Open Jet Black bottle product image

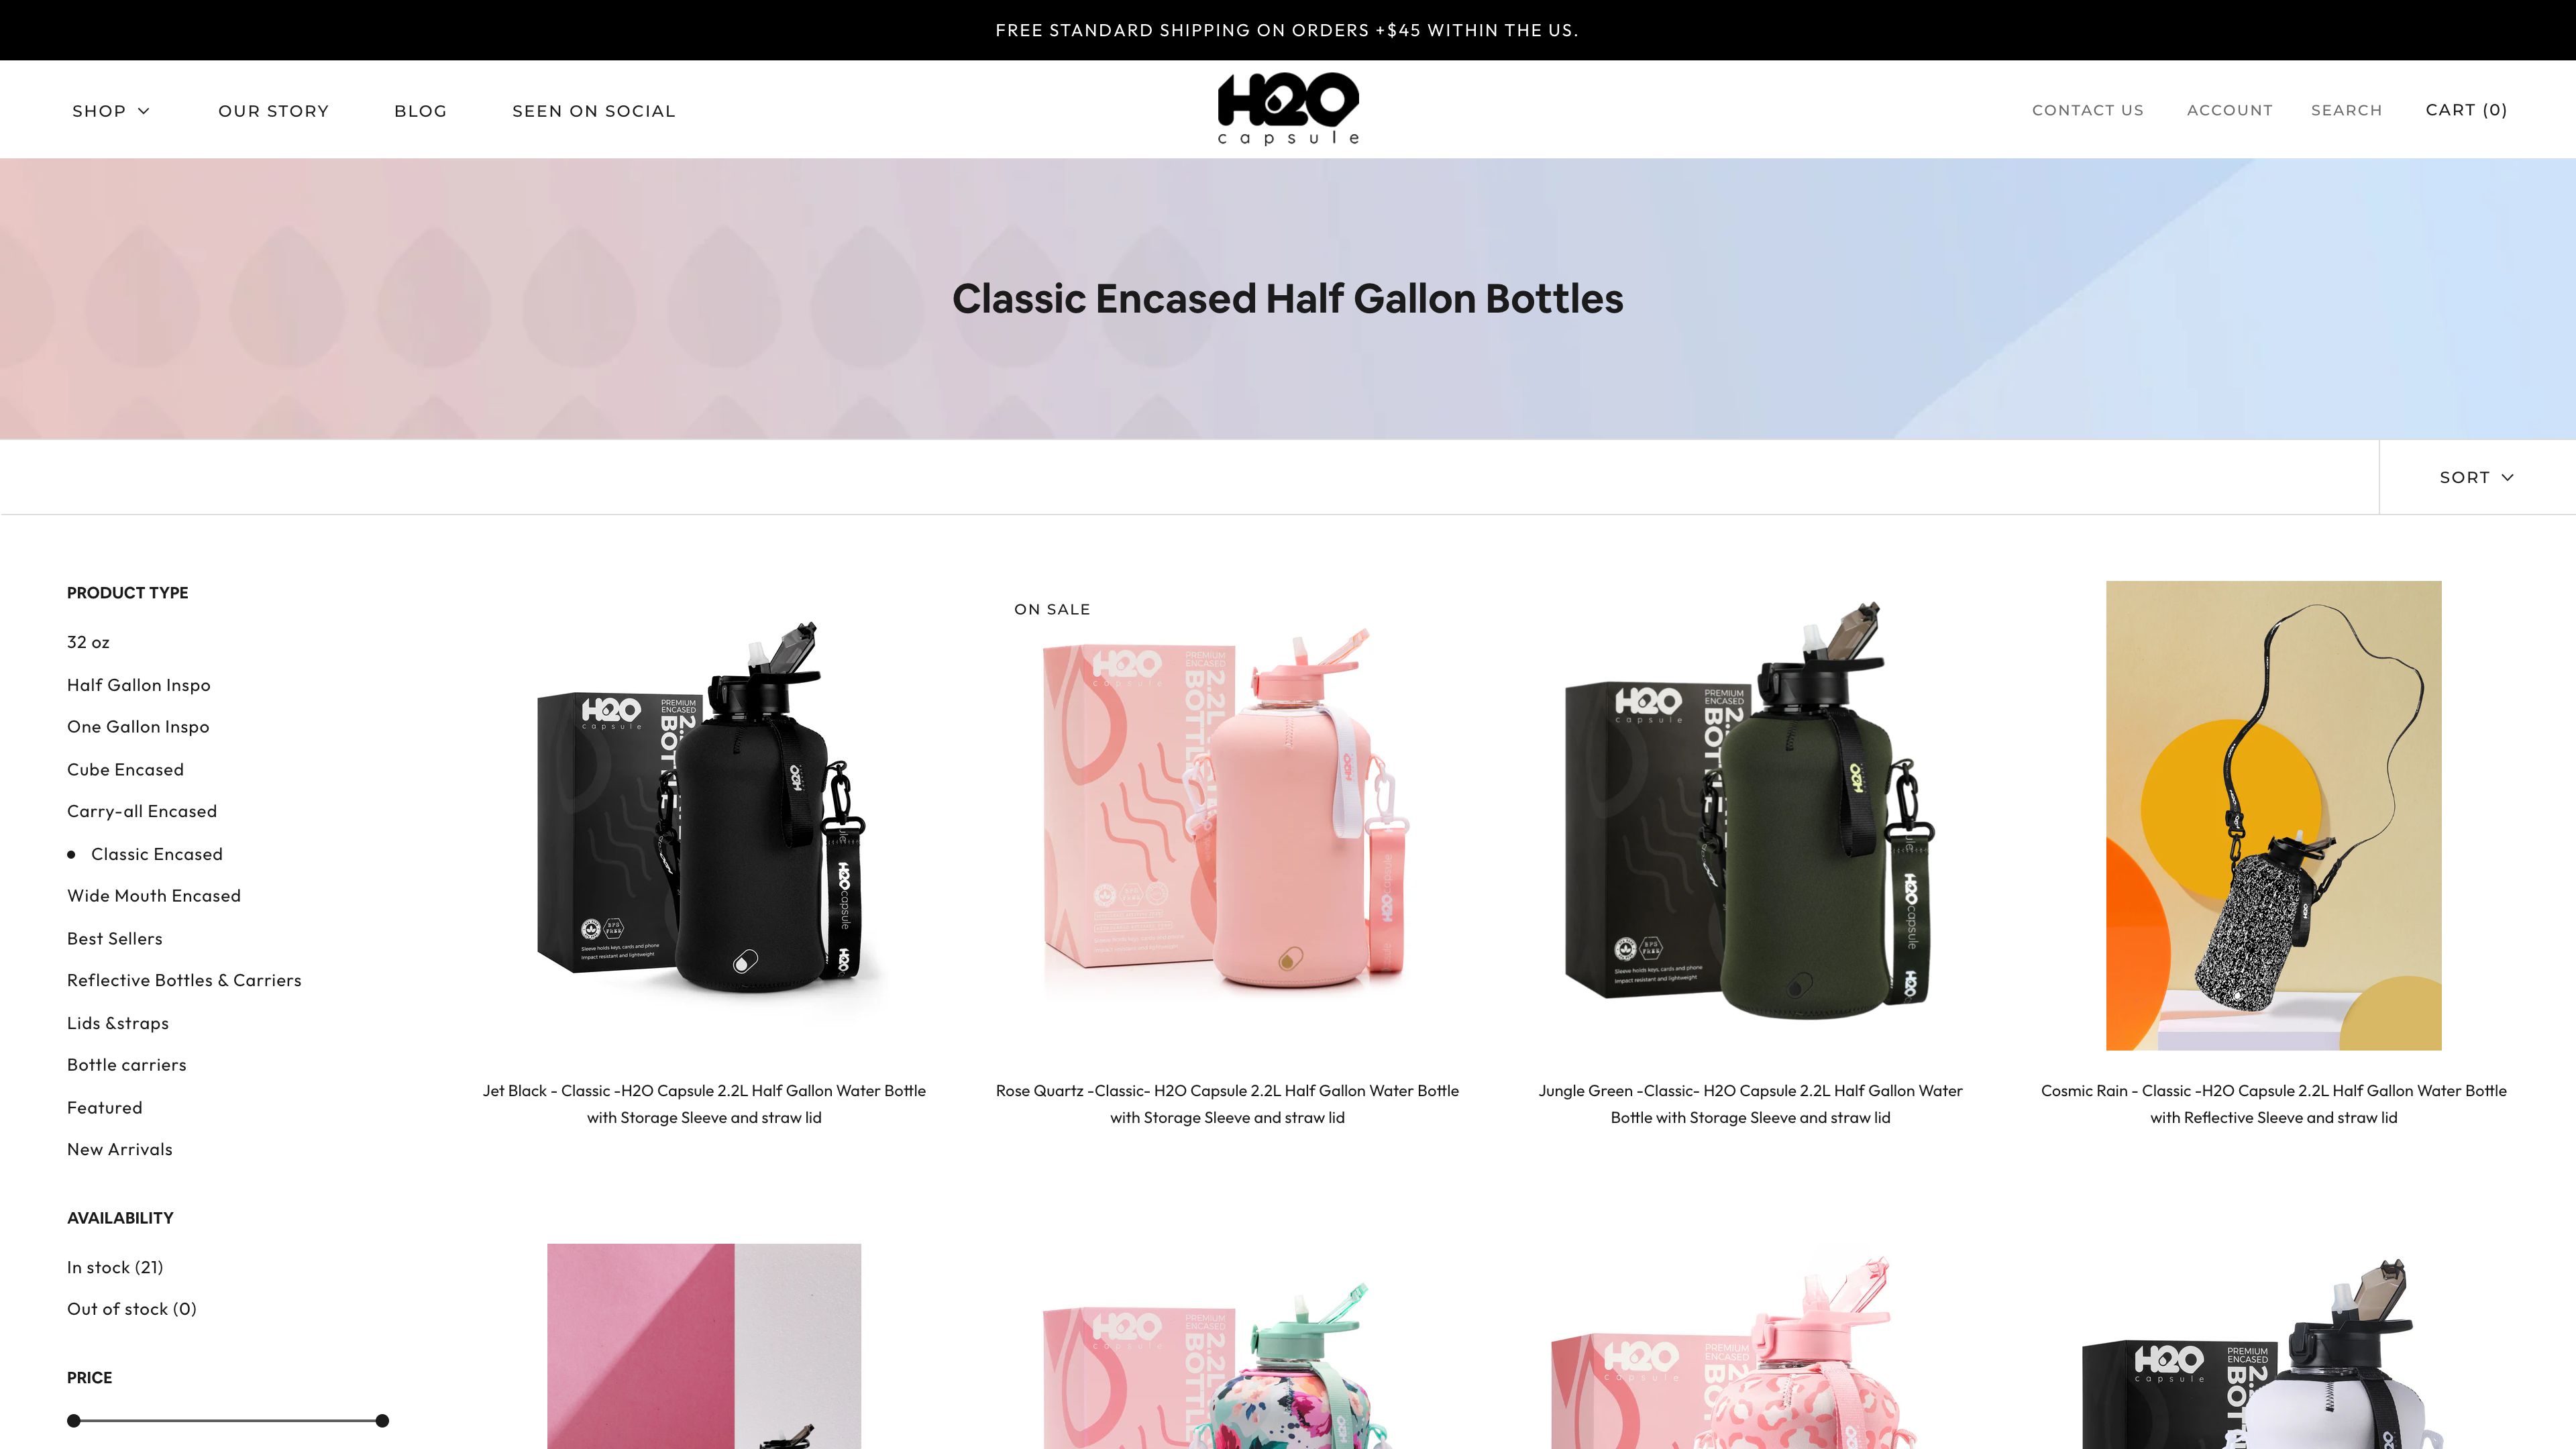(x=704, y=815)
